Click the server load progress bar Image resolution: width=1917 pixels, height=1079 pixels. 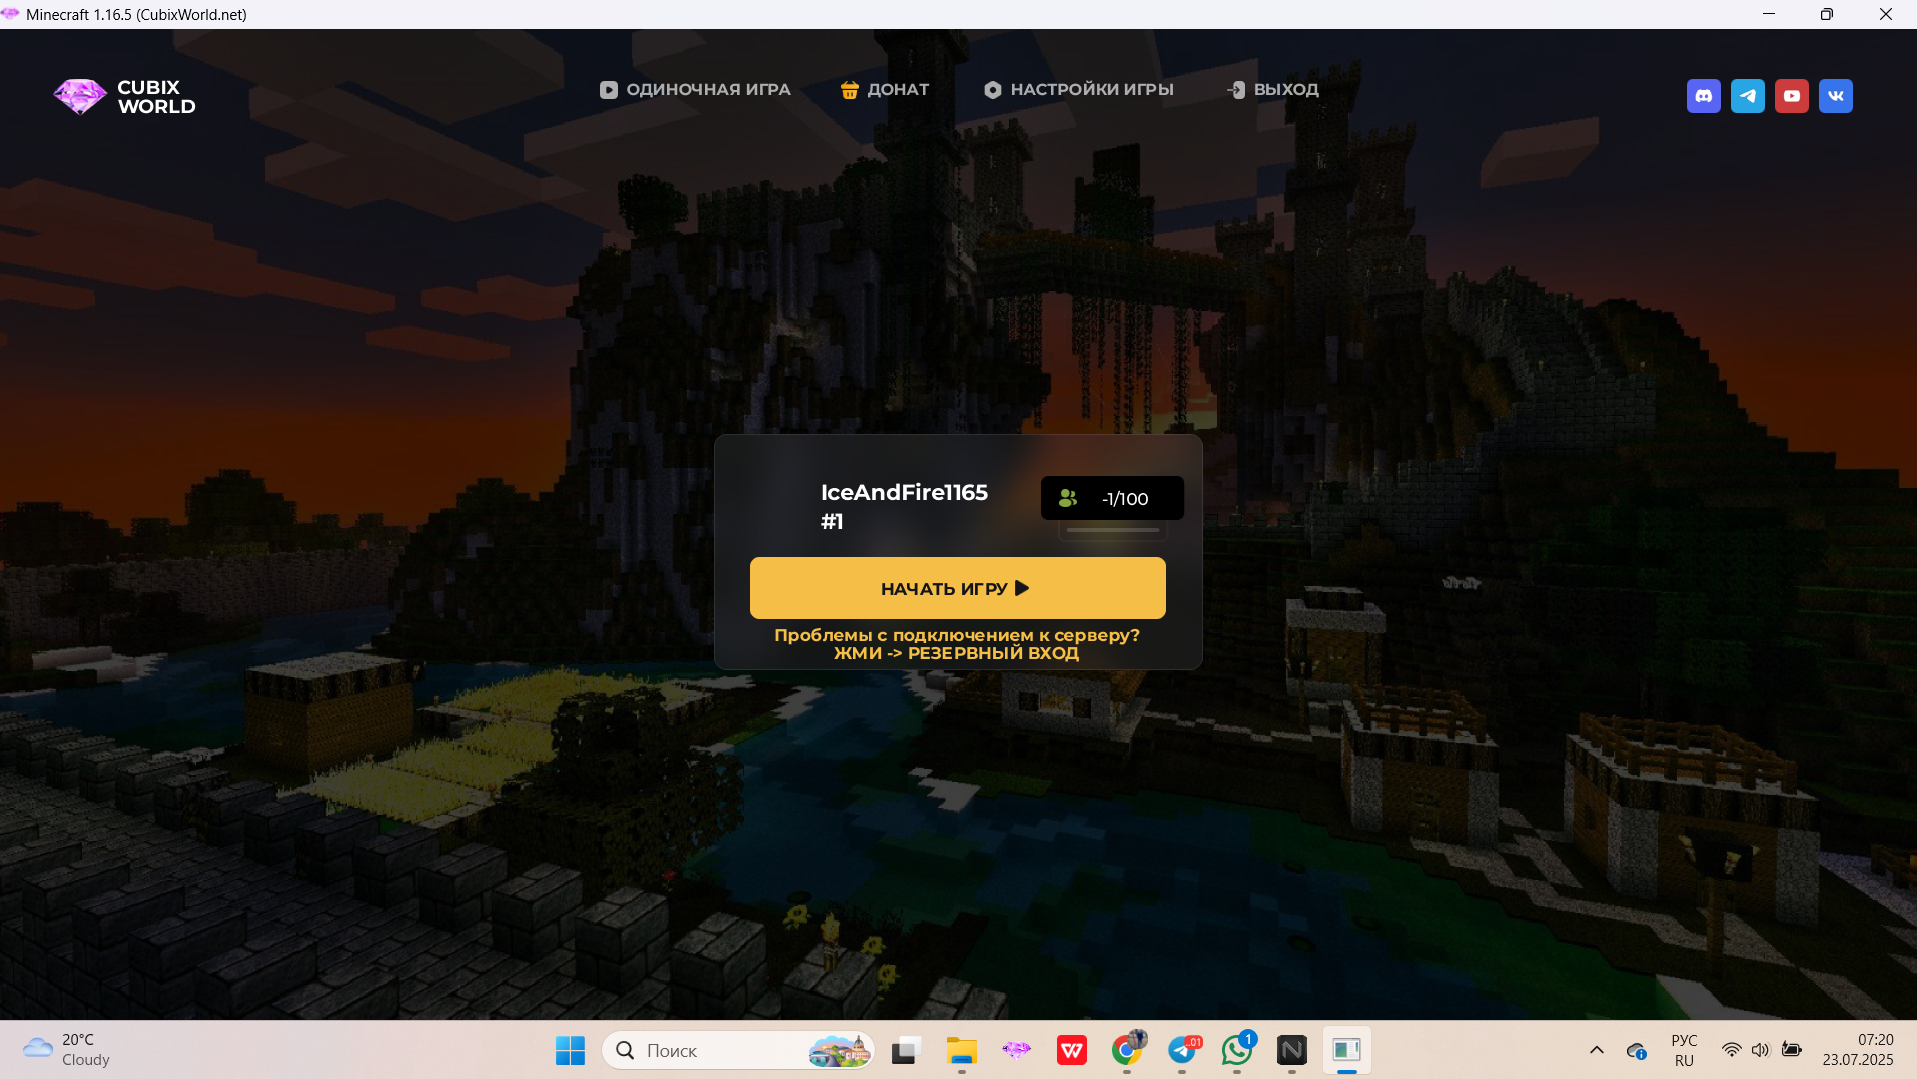[x=1112, y=530]
